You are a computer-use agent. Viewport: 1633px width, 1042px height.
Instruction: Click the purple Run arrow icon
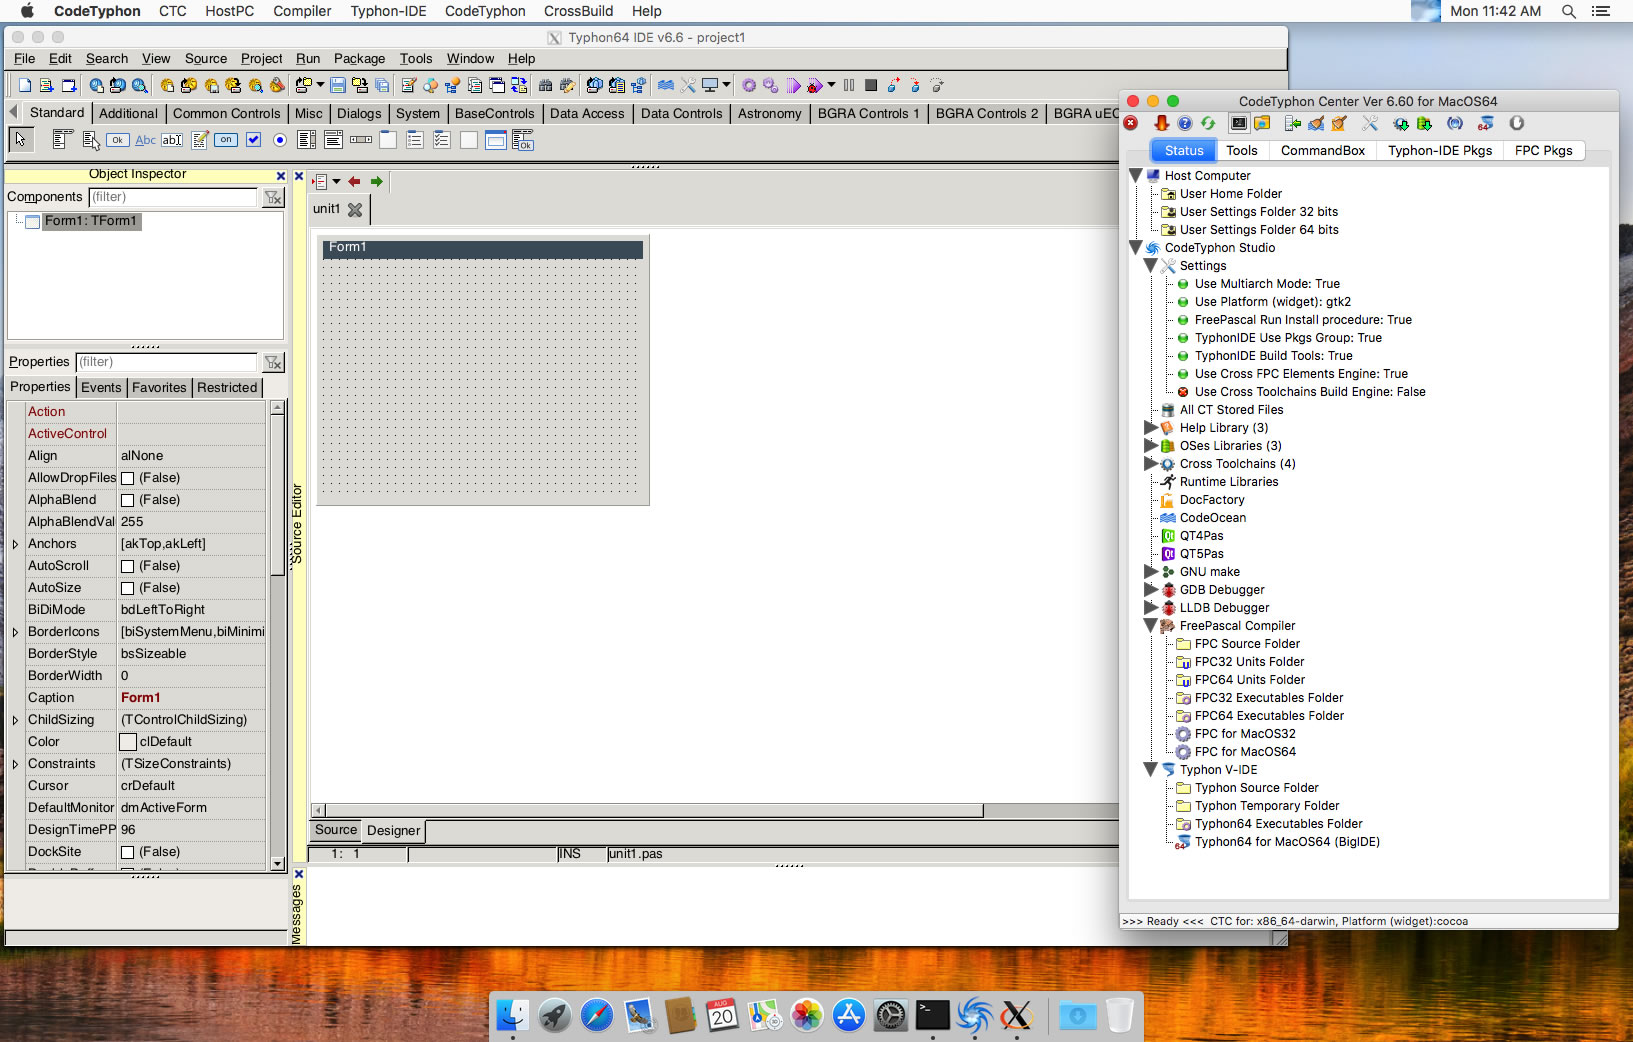tap(794, 86)
